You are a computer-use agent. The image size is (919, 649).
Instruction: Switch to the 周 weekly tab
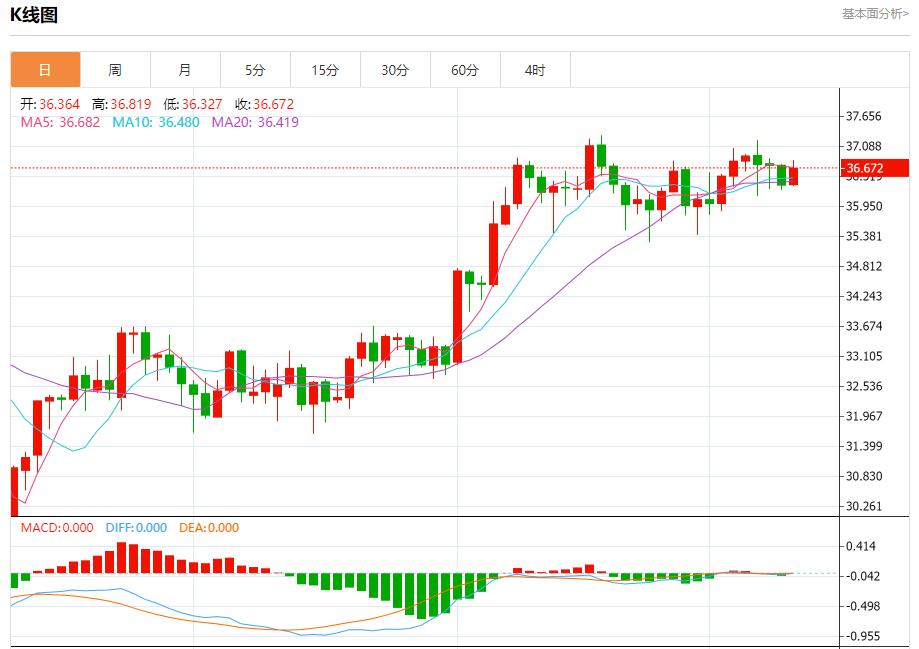pyautogui.click(x=115, y=70)
